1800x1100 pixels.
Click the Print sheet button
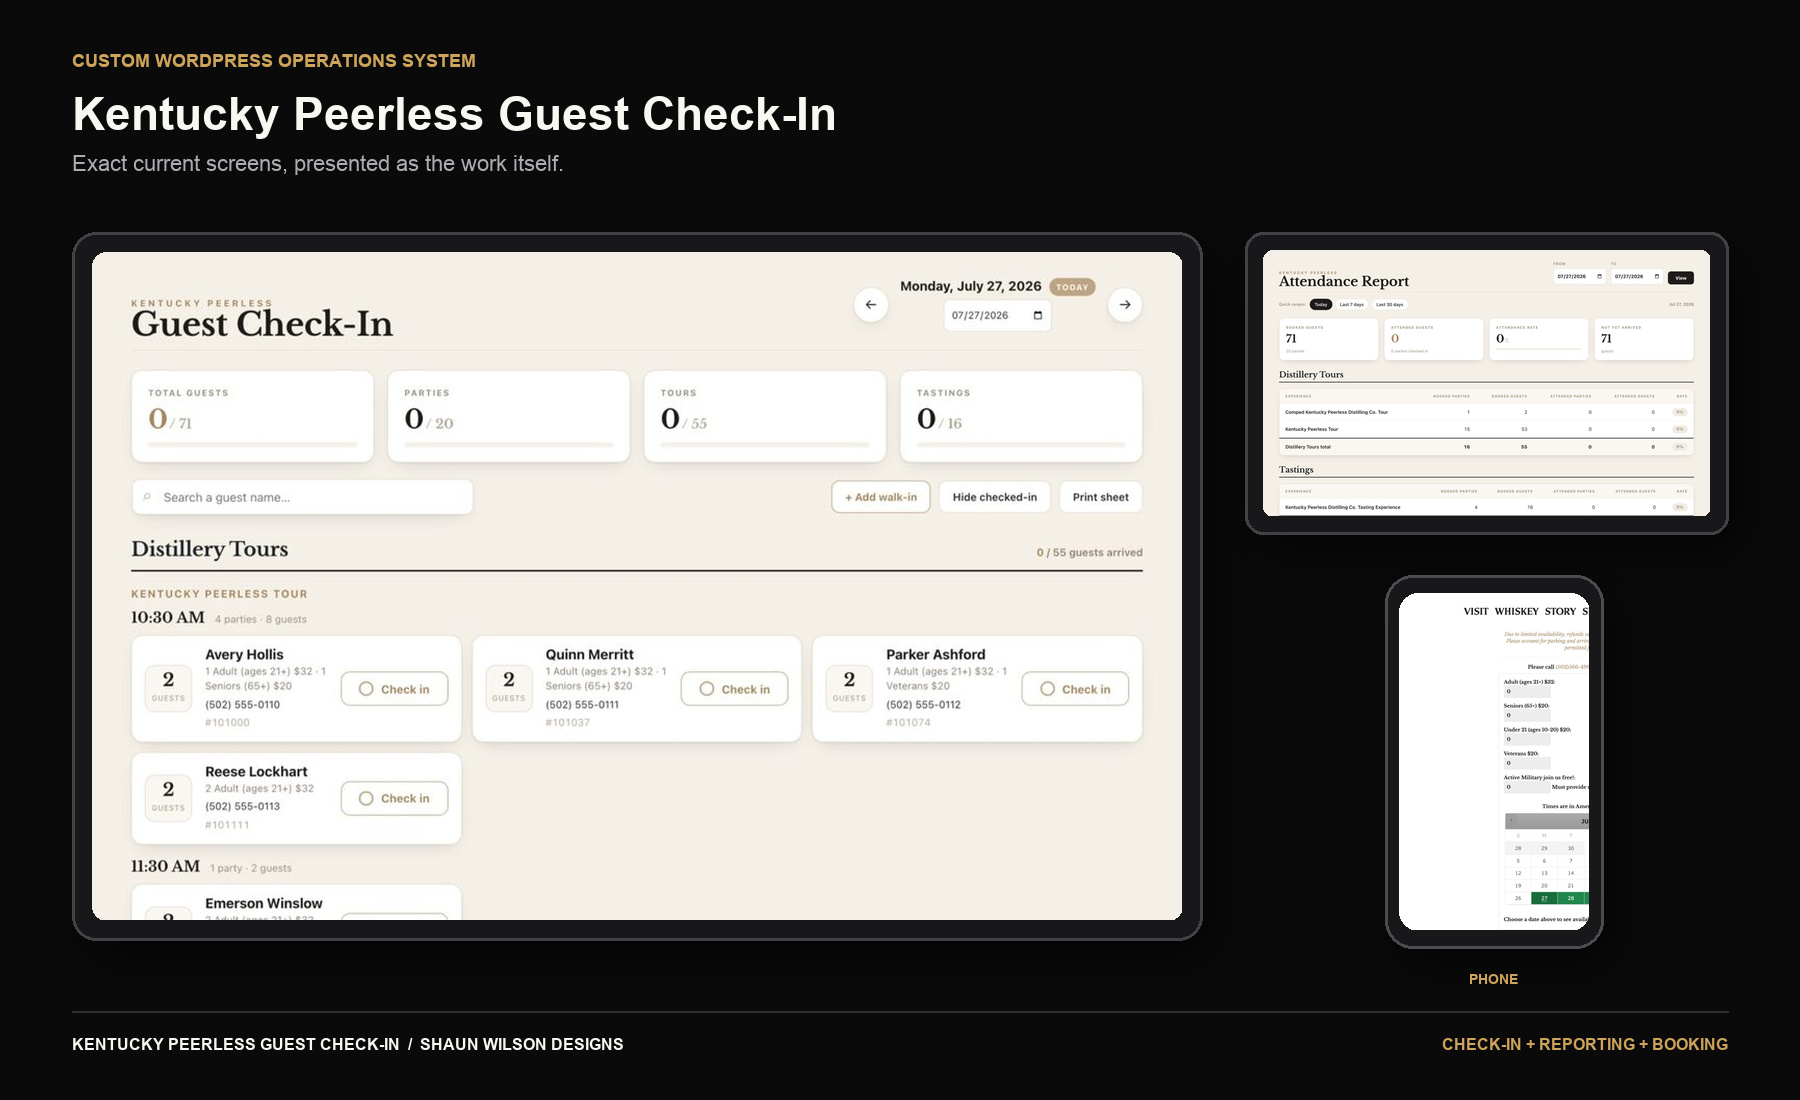(x=1101, y=497)
